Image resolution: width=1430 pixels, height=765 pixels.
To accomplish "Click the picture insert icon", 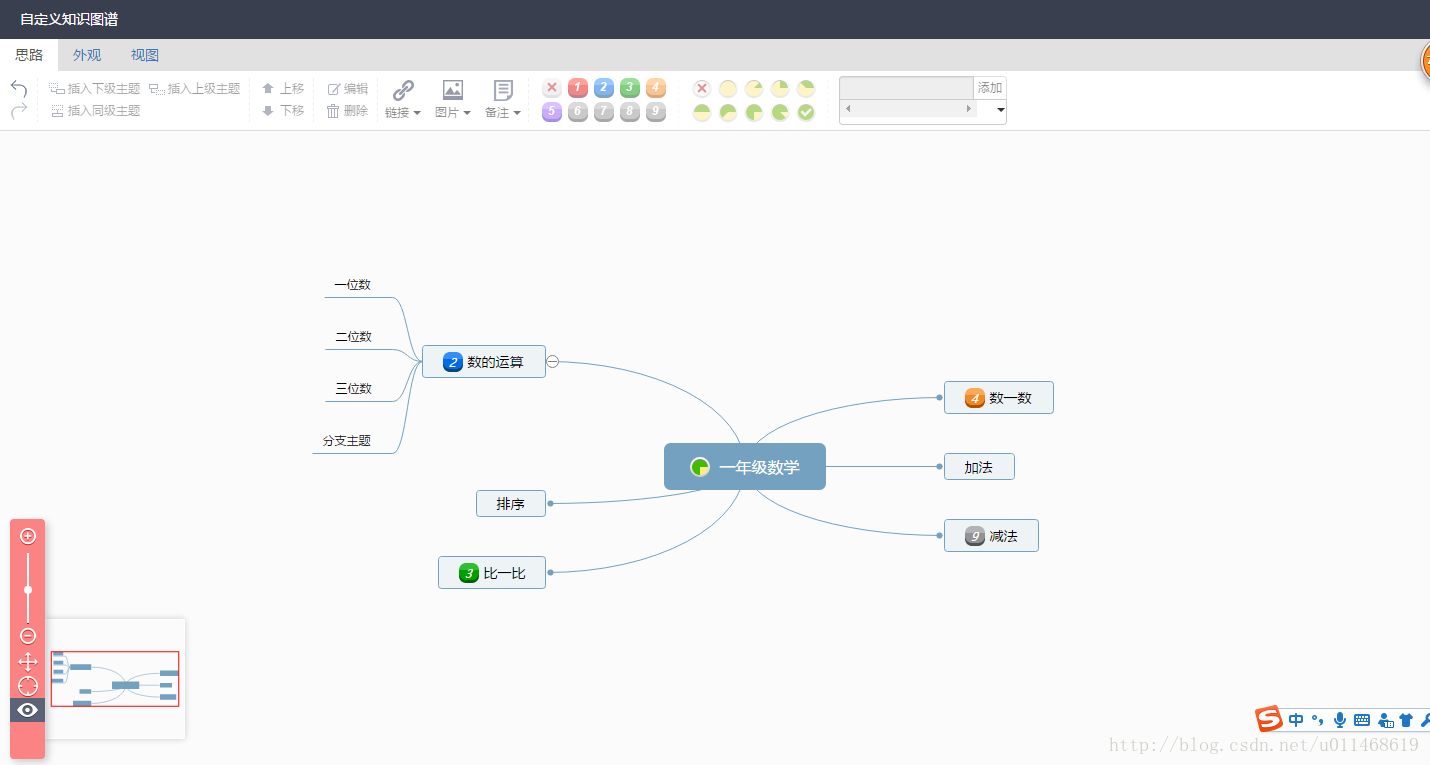I will [453, 90].
